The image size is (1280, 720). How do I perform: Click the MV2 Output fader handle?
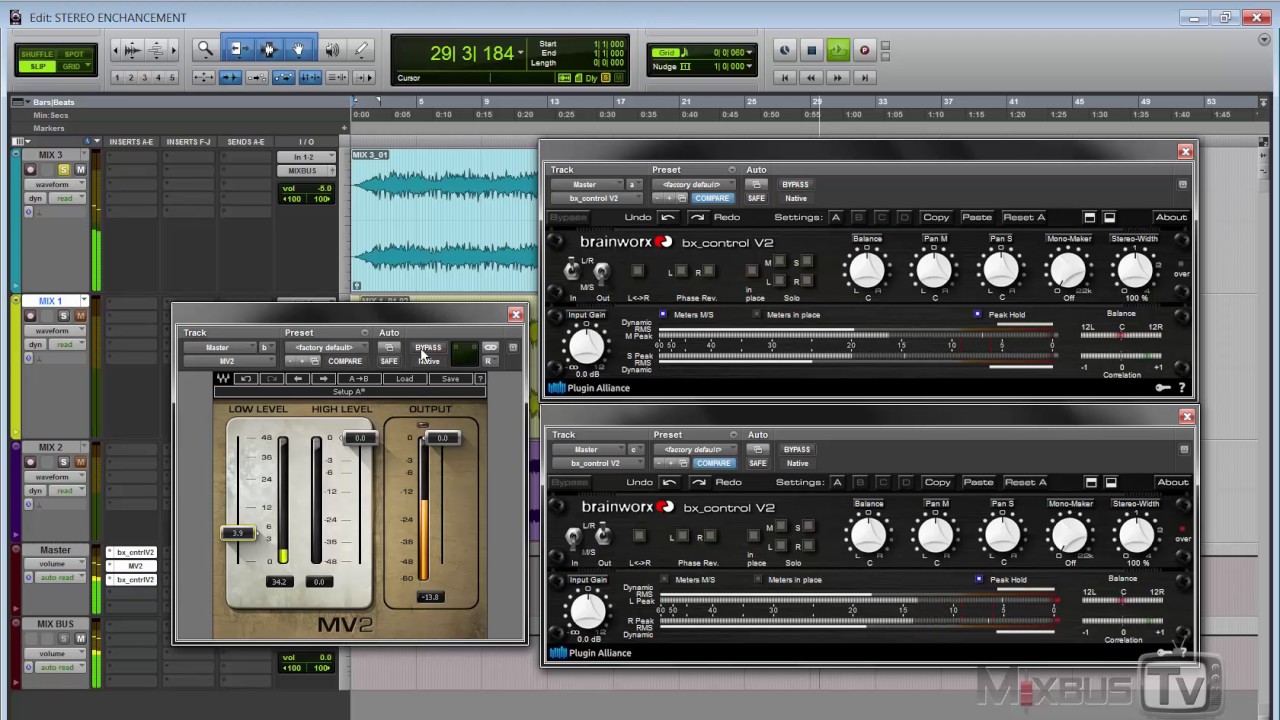[441, 438]
